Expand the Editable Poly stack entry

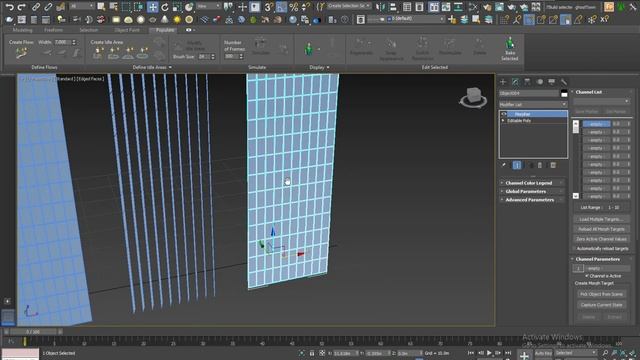coord(503,121)
